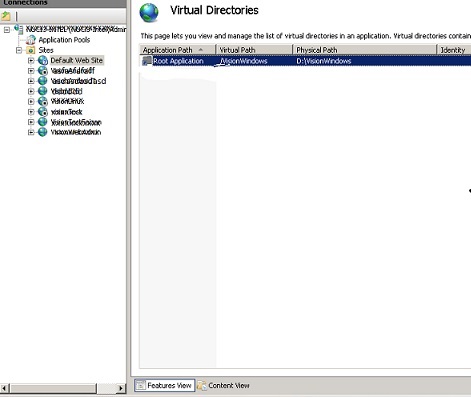
Task: Sort by the Virtual Path column header
Action: pos(254,50)
